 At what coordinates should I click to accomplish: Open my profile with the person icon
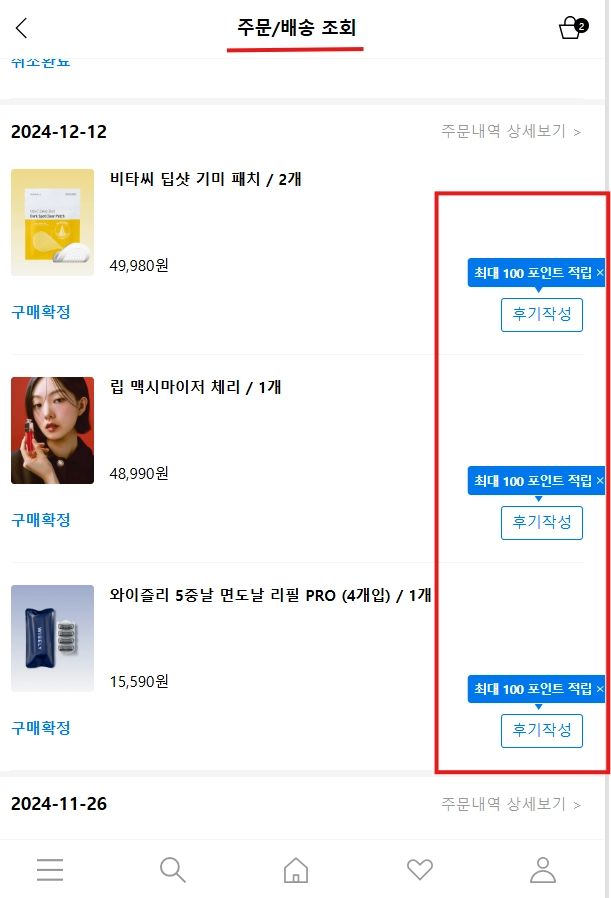point(543,869)
